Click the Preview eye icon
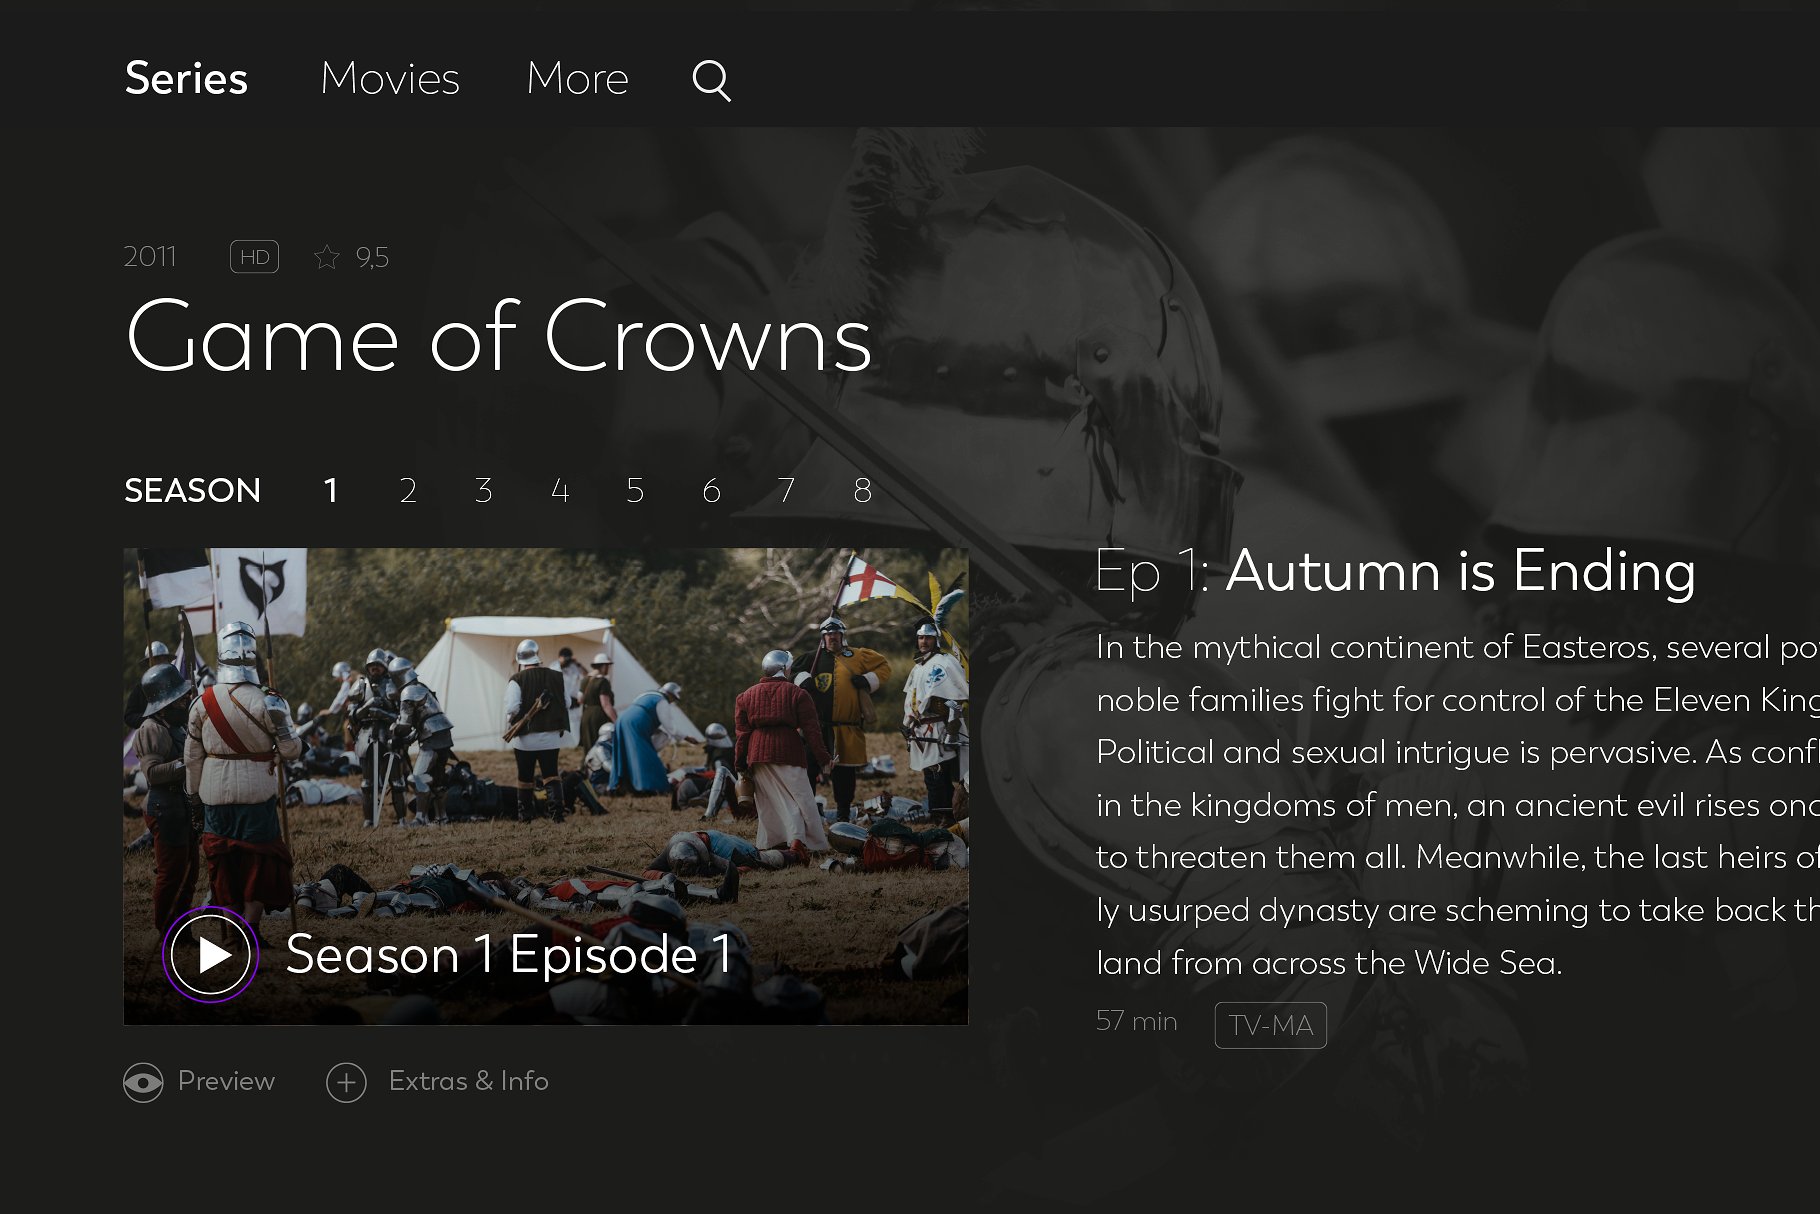This screenshot has width=1820, height=1214. (143, 1082)
